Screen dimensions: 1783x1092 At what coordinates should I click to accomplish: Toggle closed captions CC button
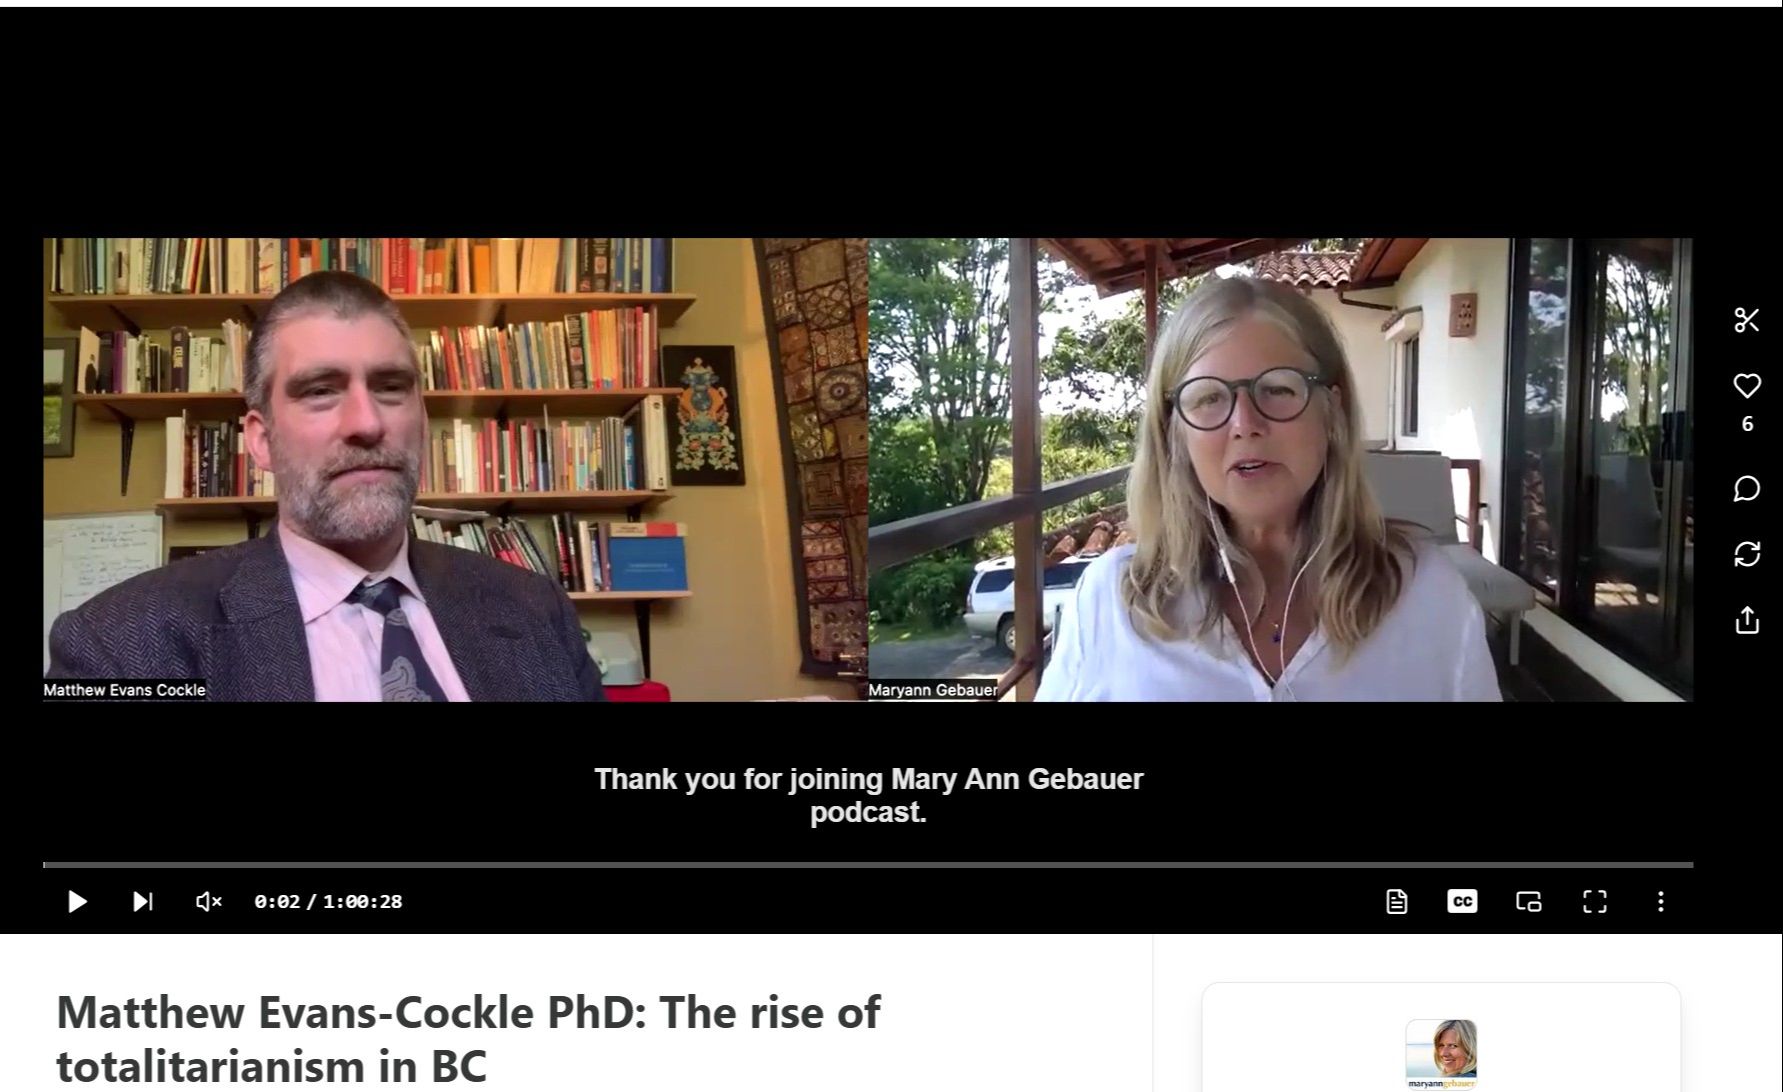click(x=1462, y=901)
